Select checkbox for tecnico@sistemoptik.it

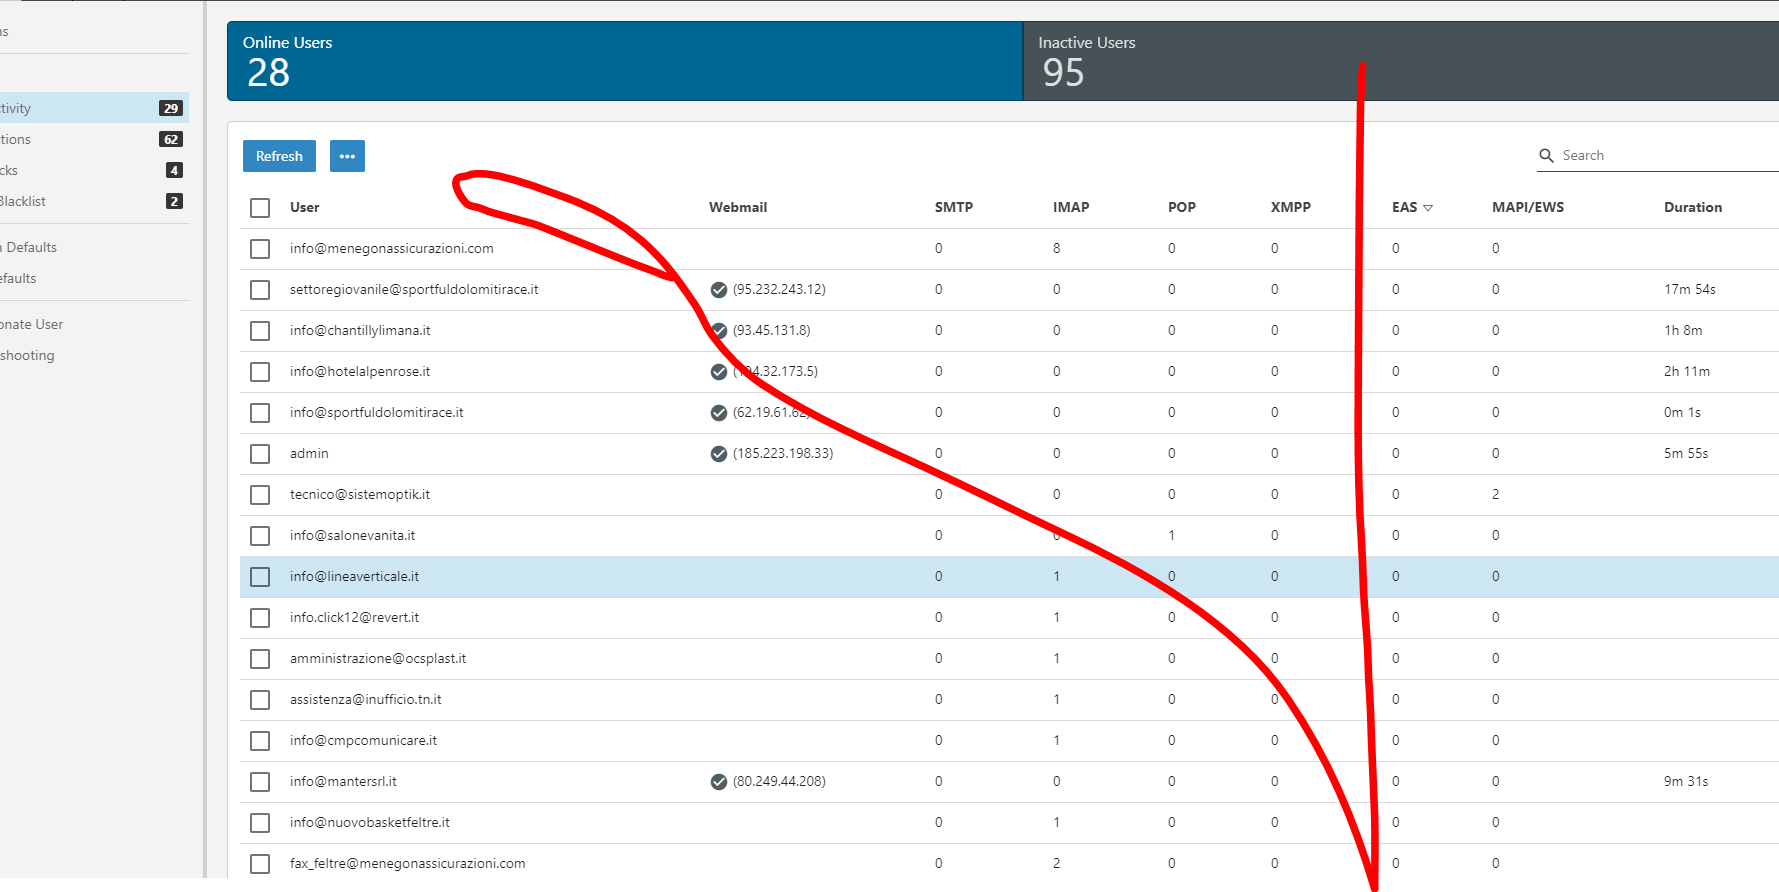(x=260, y=495)
